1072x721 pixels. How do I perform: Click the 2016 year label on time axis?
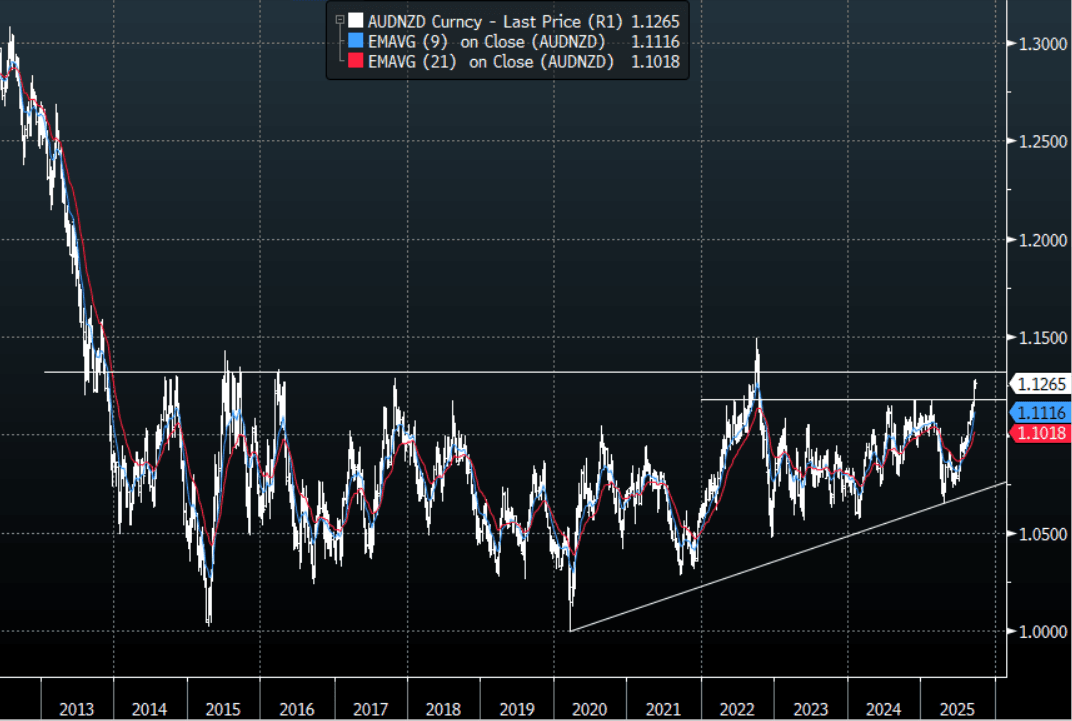pos(296,709)
